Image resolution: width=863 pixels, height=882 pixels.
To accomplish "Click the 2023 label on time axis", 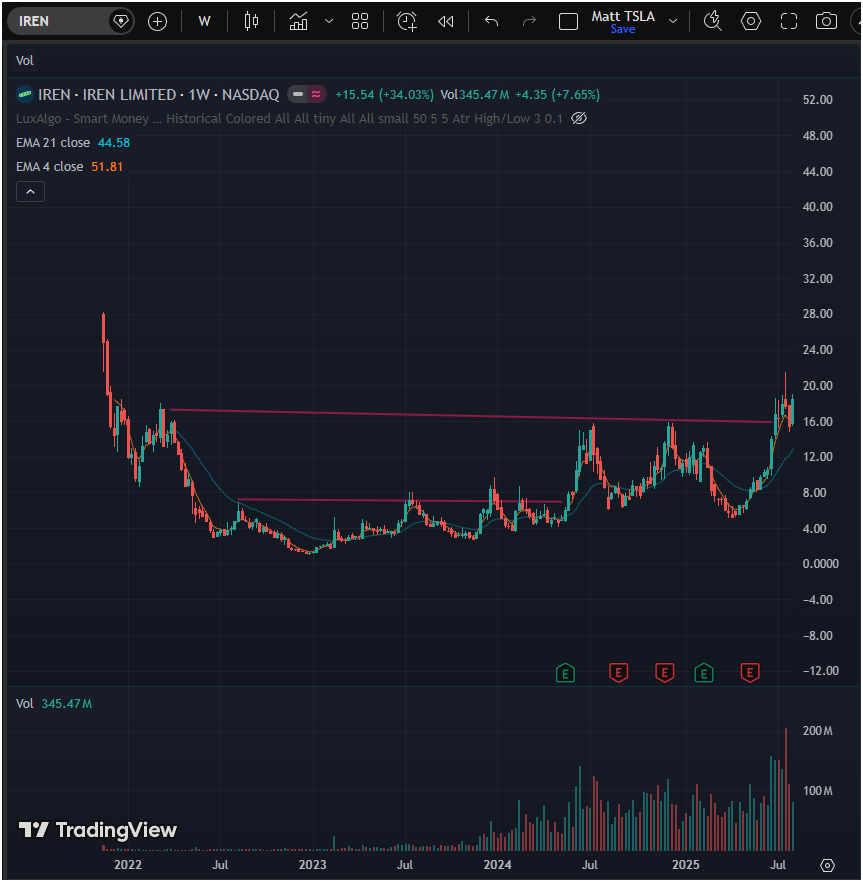I will 312,865.
